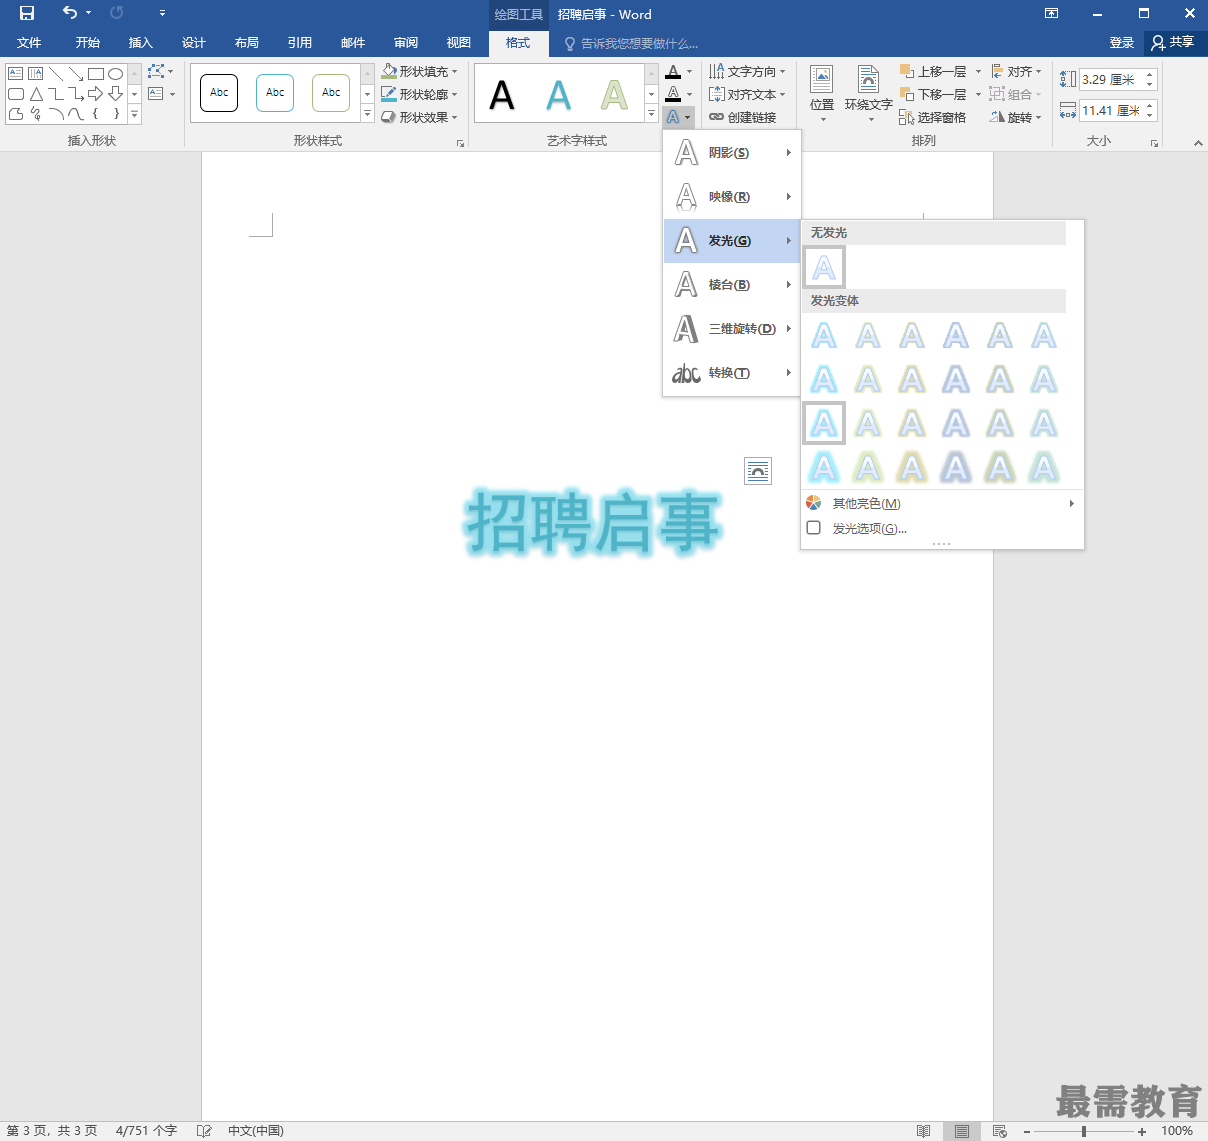Expand the WordArt styles gallery more arrow
1208x1141 pixels.
[x=651, y=114]
